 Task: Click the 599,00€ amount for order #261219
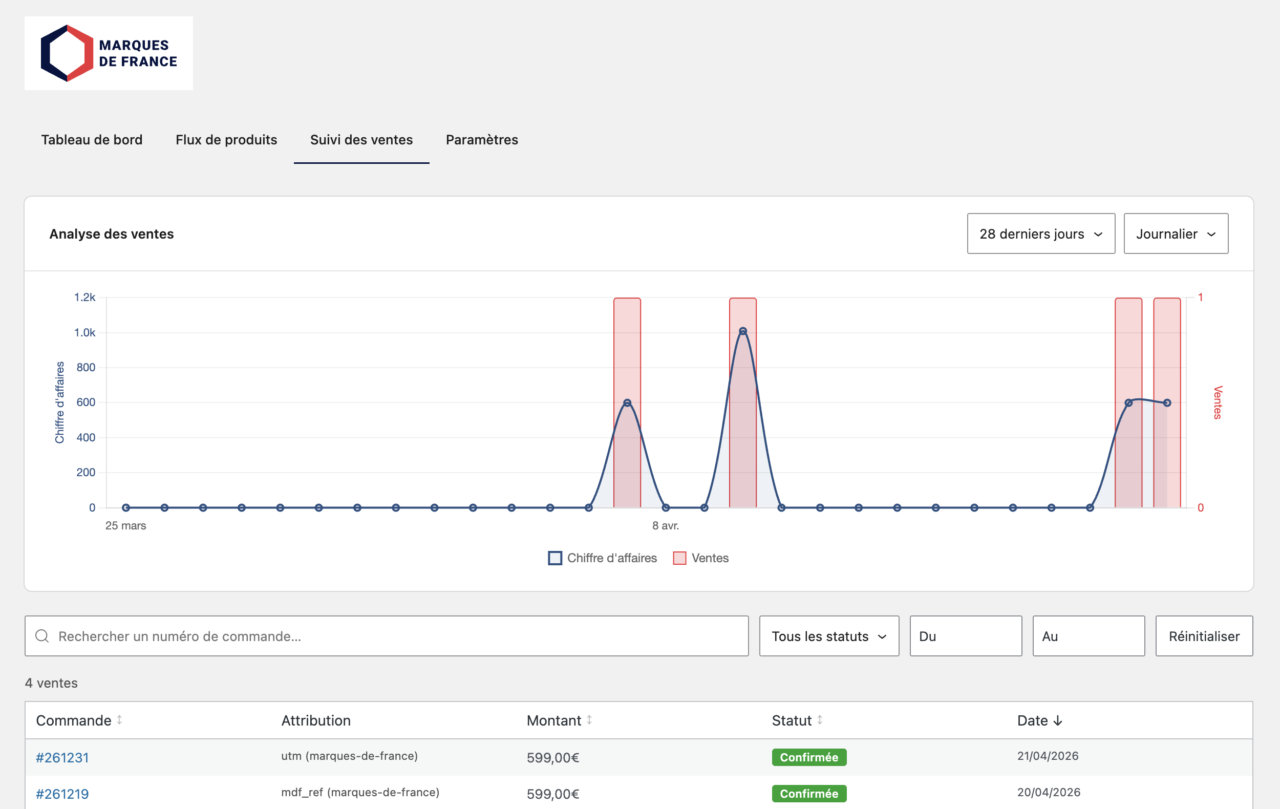(x=553, y=794)
